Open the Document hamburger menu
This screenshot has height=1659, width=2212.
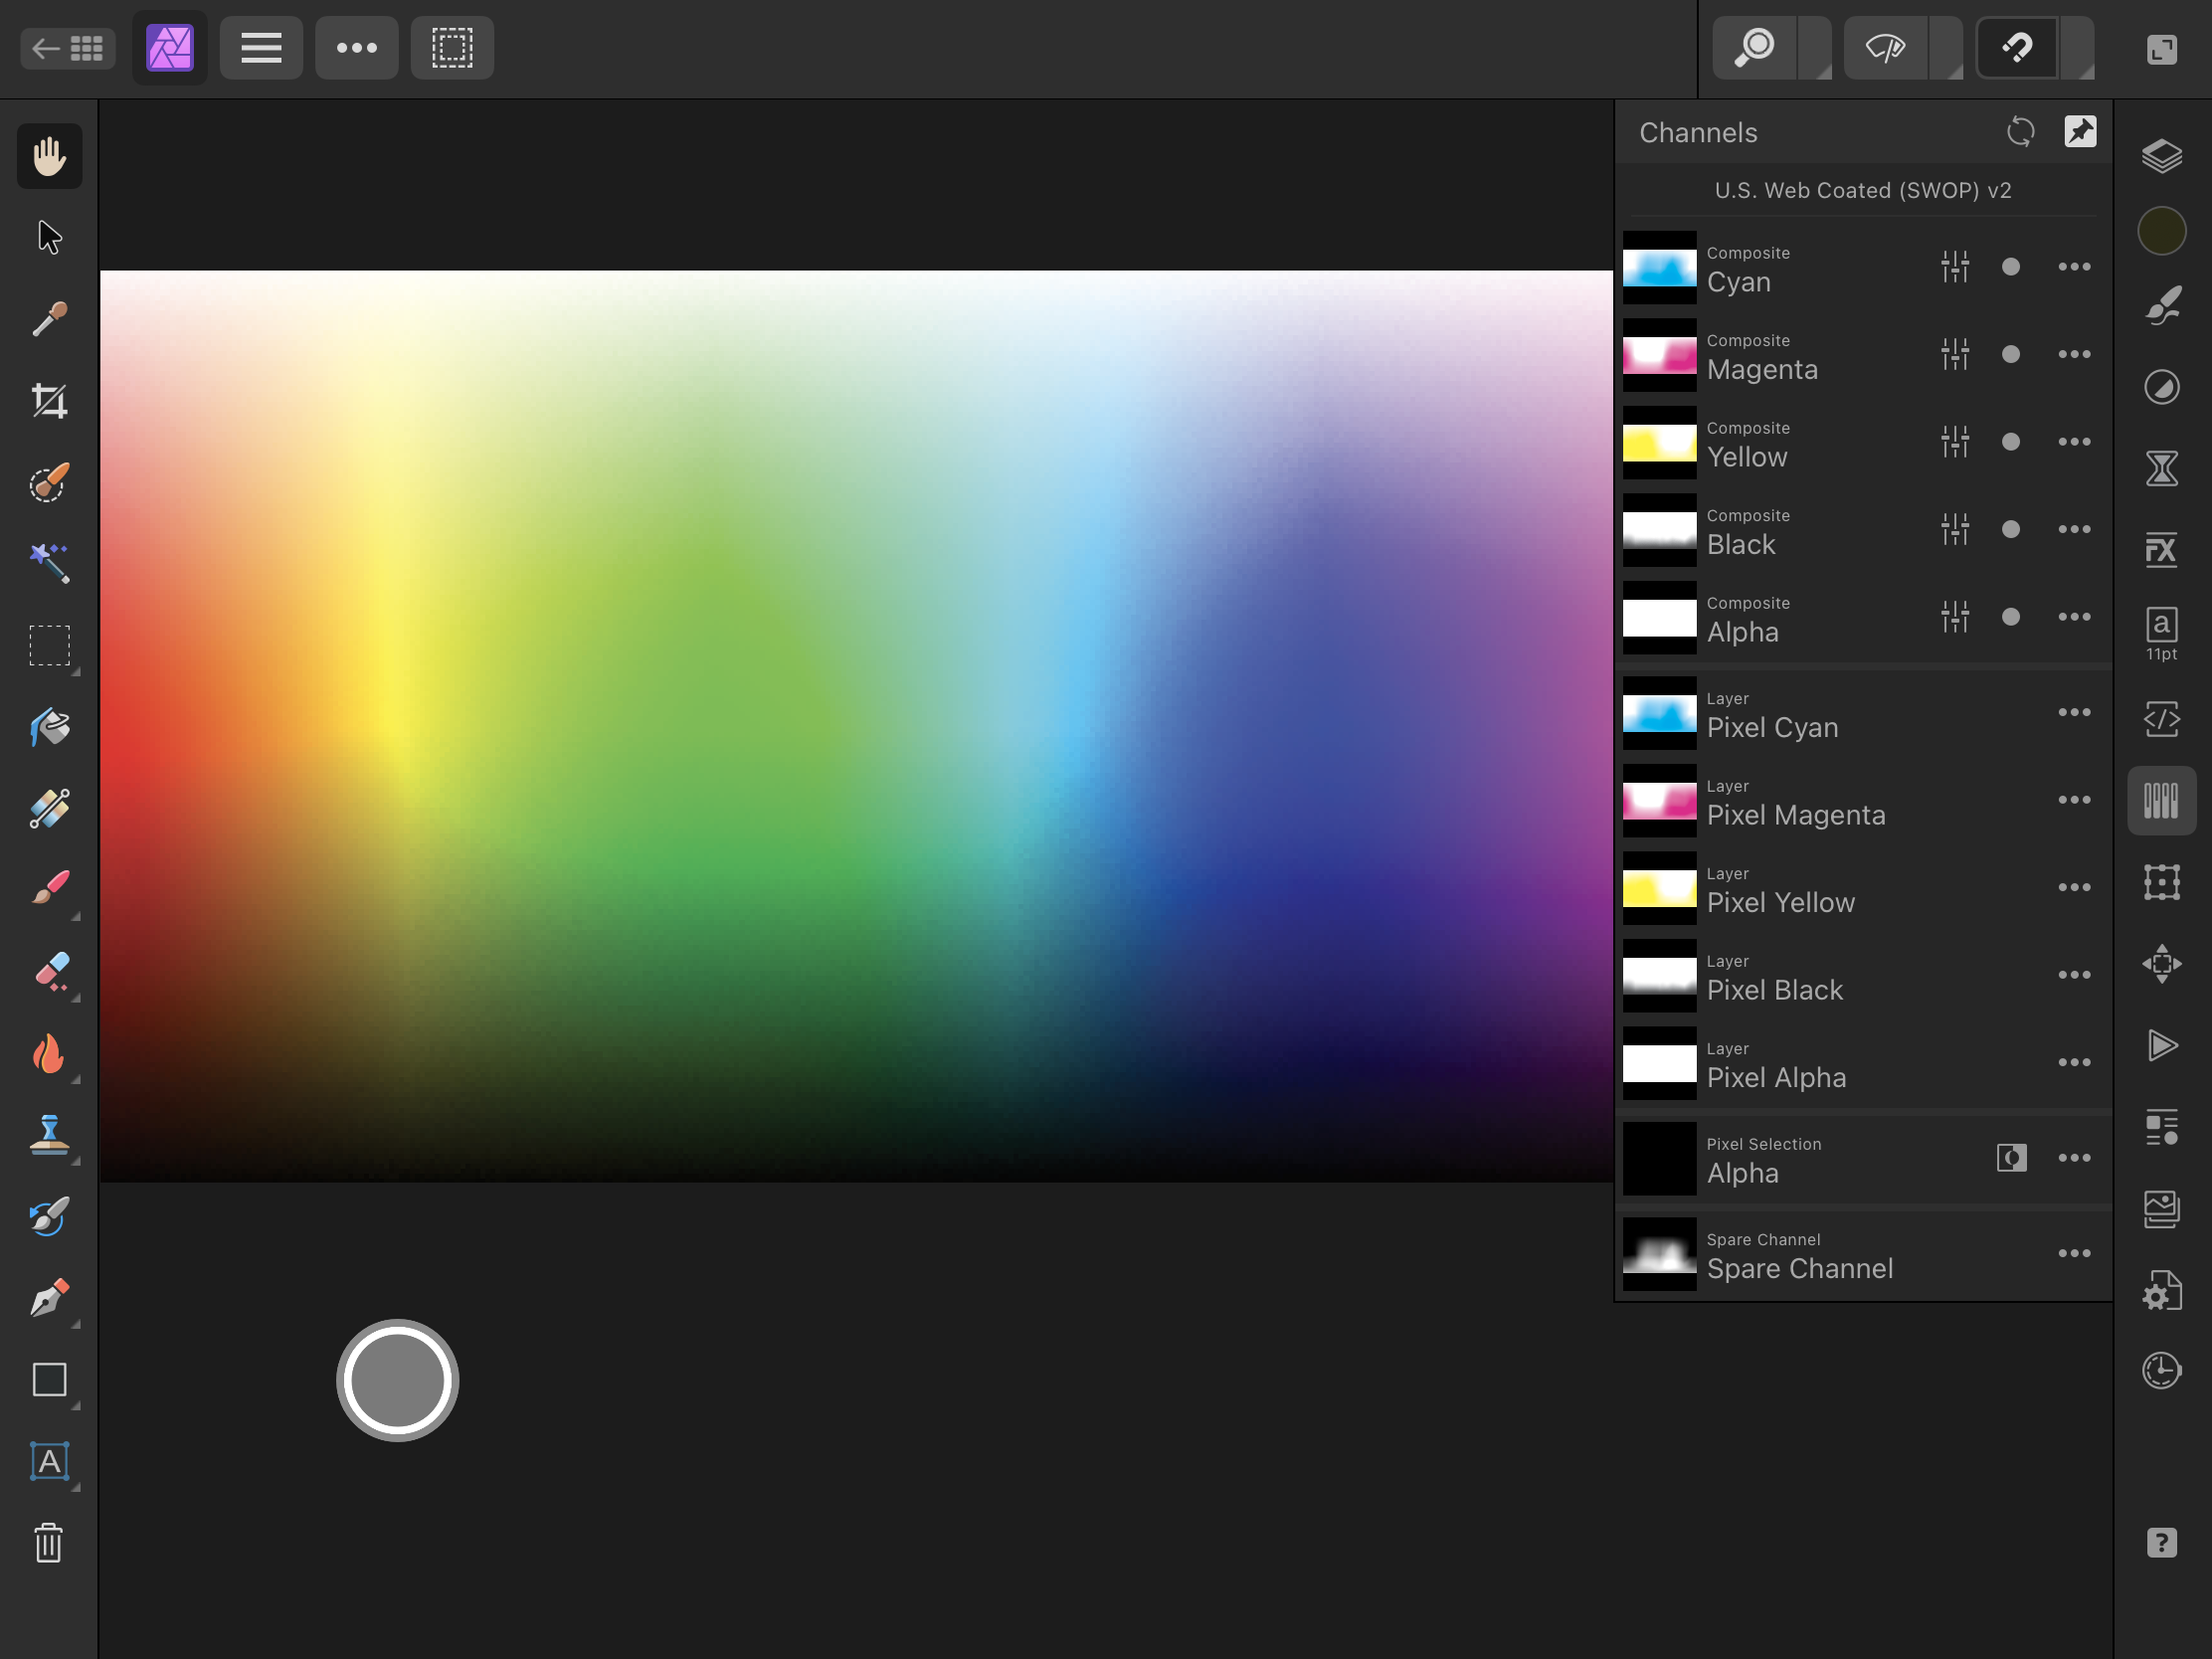[x=261, y=48]
